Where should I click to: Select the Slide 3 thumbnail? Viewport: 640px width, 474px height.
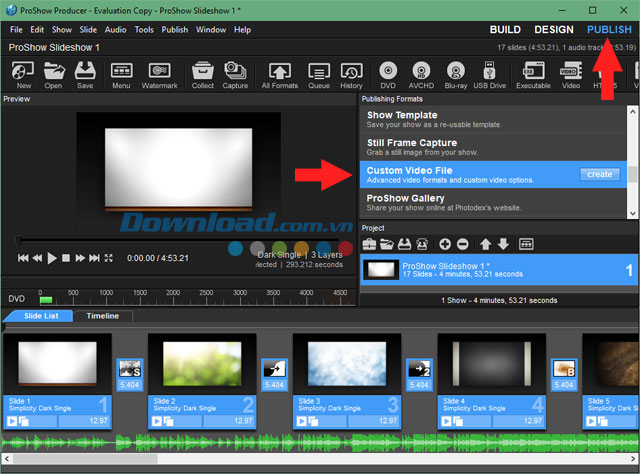[347, 363]
